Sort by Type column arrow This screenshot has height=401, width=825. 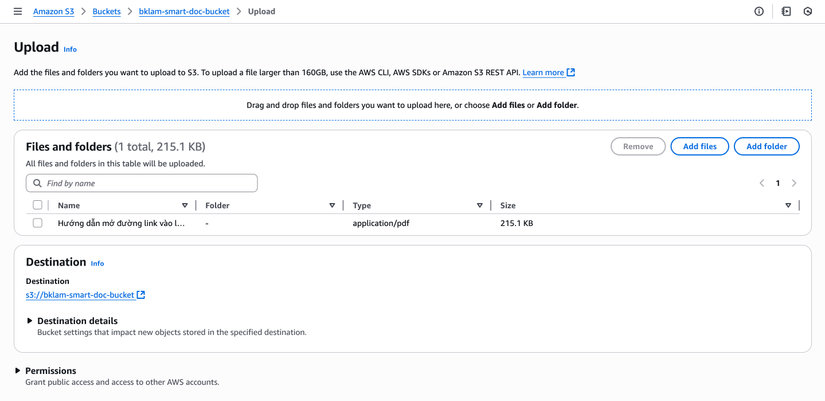coord(480,206)
